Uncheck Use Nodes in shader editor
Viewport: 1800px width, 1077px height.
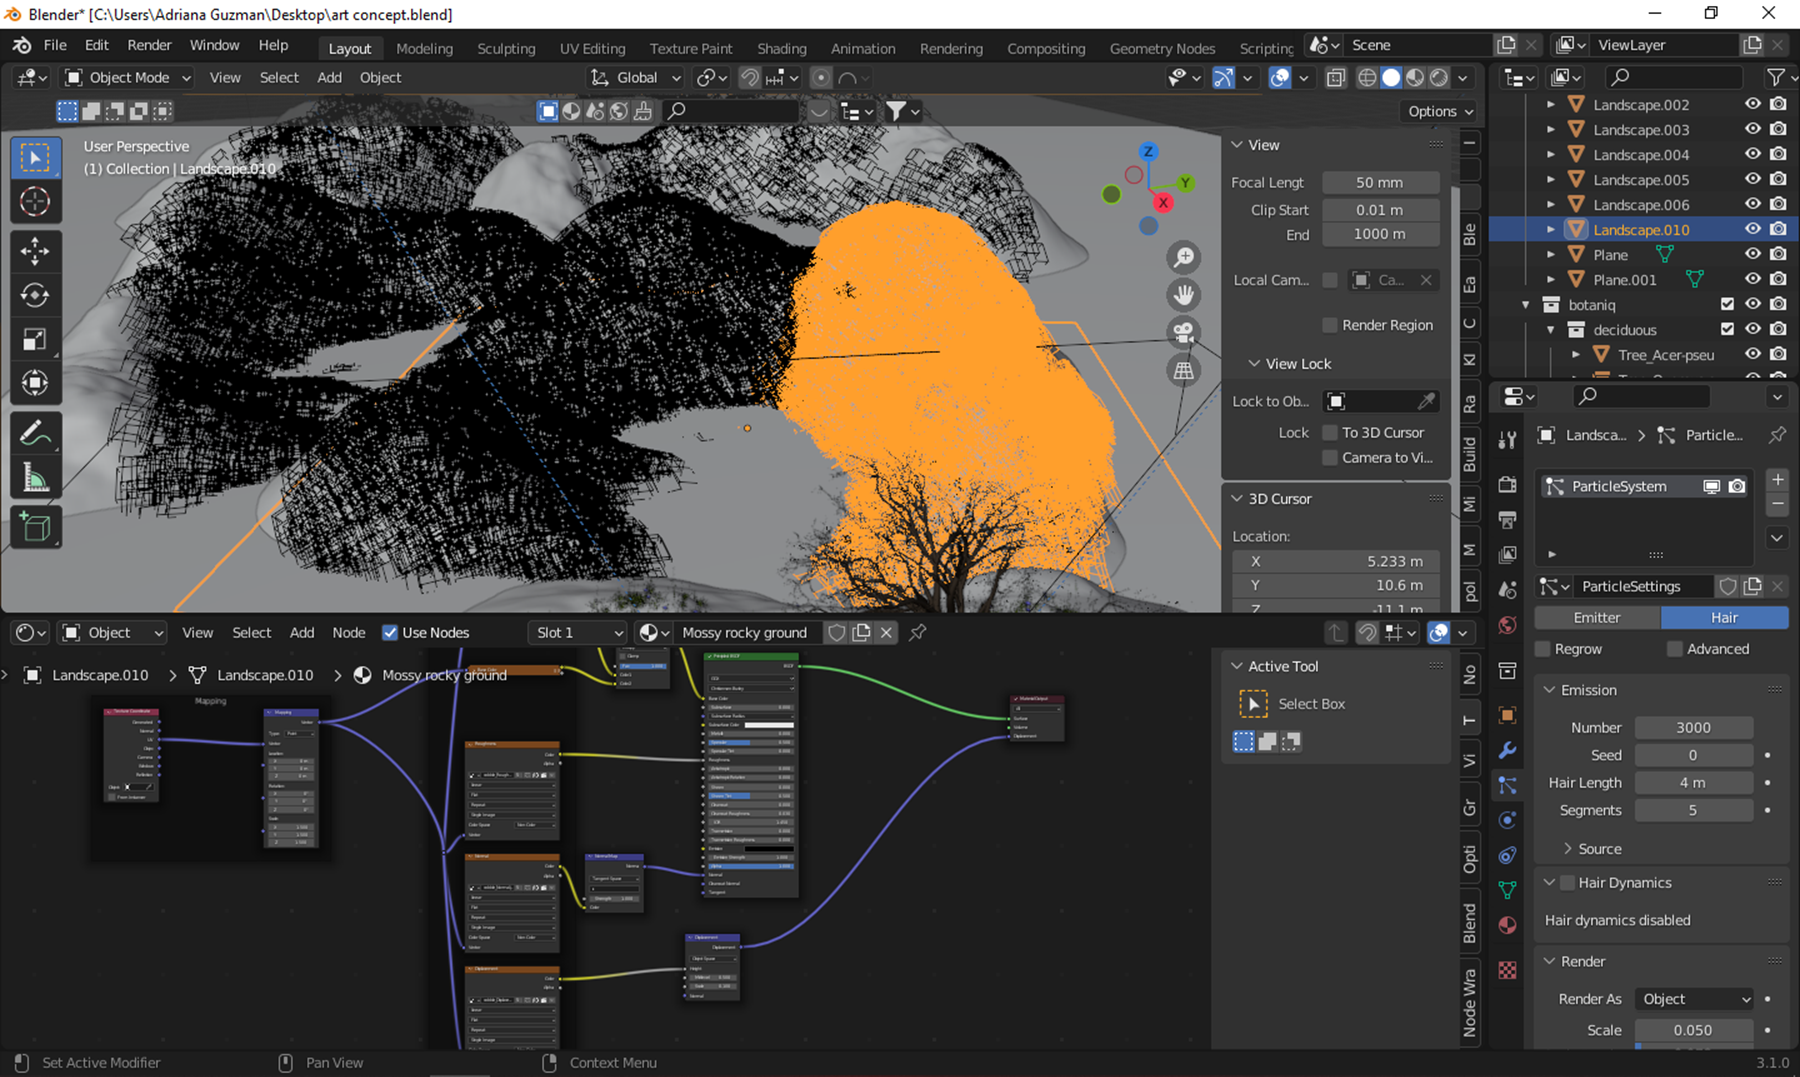[x=390, y=632]
